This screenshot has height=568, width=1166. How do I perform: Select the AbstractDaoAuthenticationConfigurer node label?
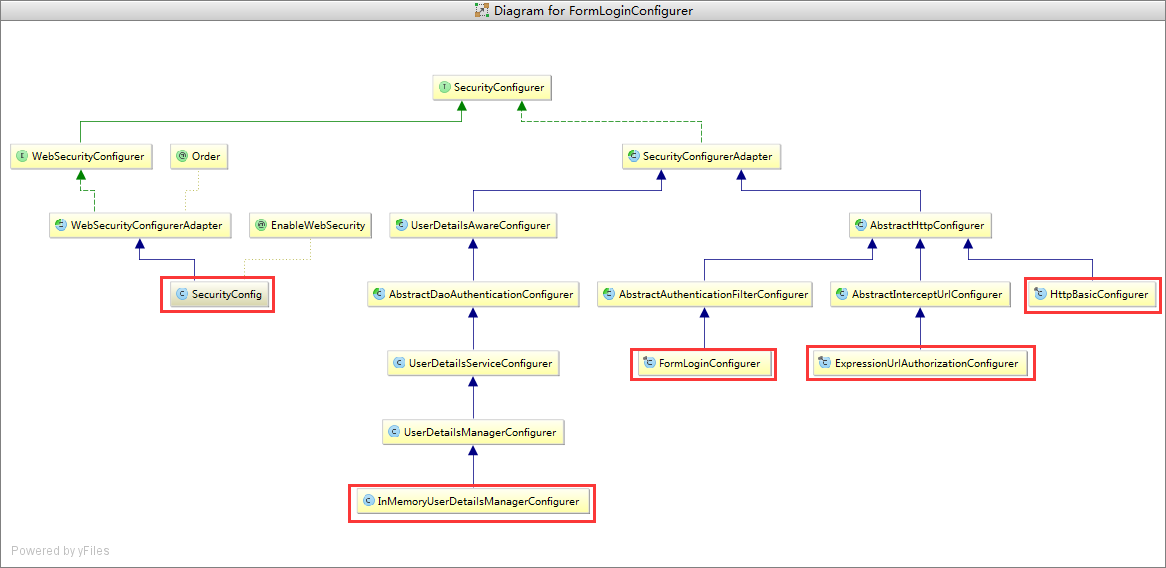click(x=481, y=294)
